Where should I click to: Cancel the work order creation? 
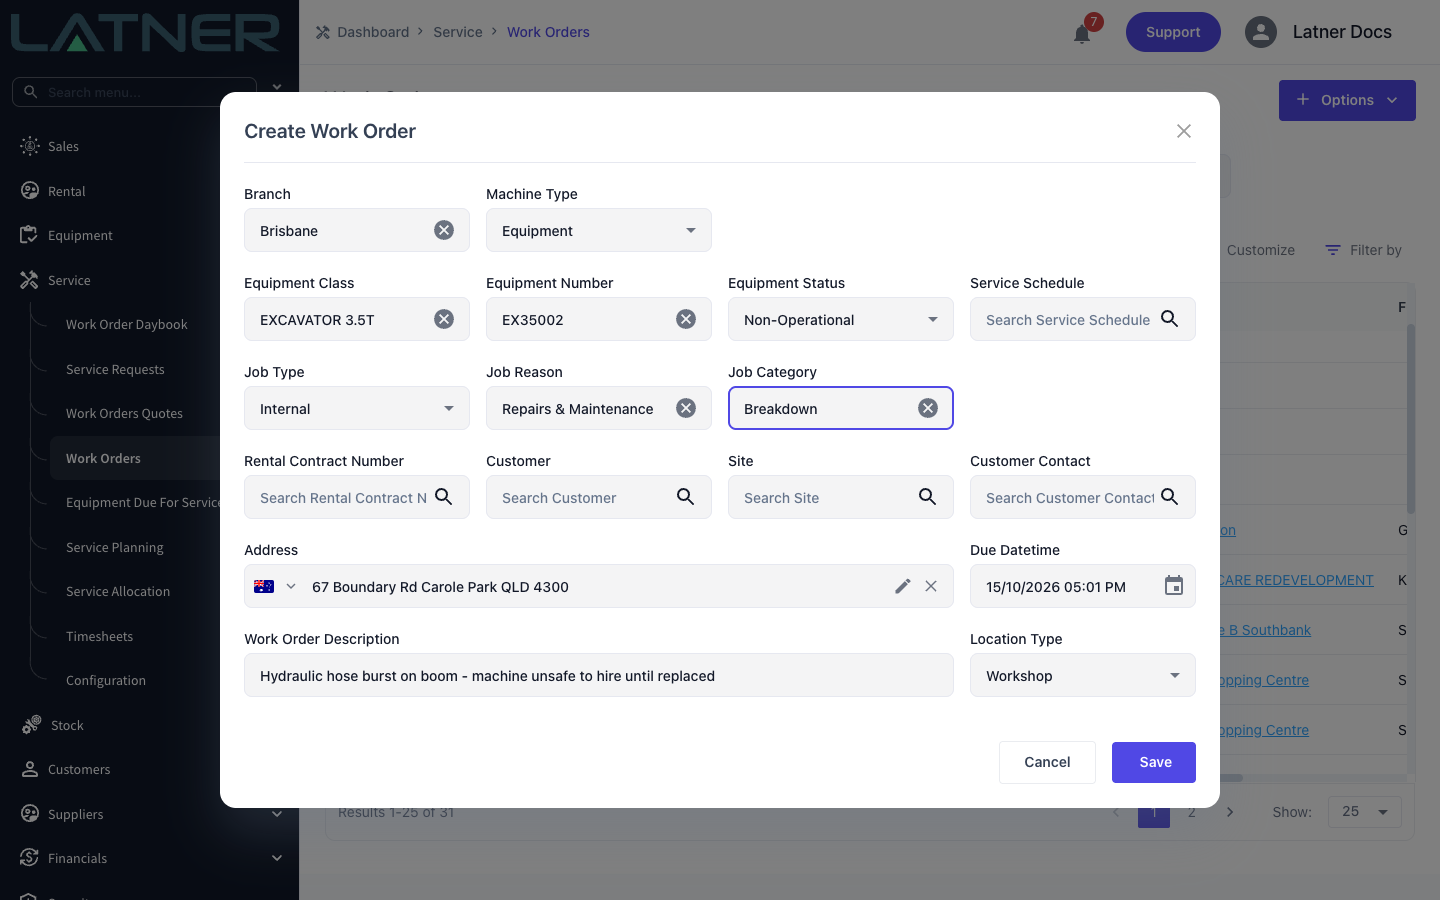pyautogui.click(x=1047, y=762)
